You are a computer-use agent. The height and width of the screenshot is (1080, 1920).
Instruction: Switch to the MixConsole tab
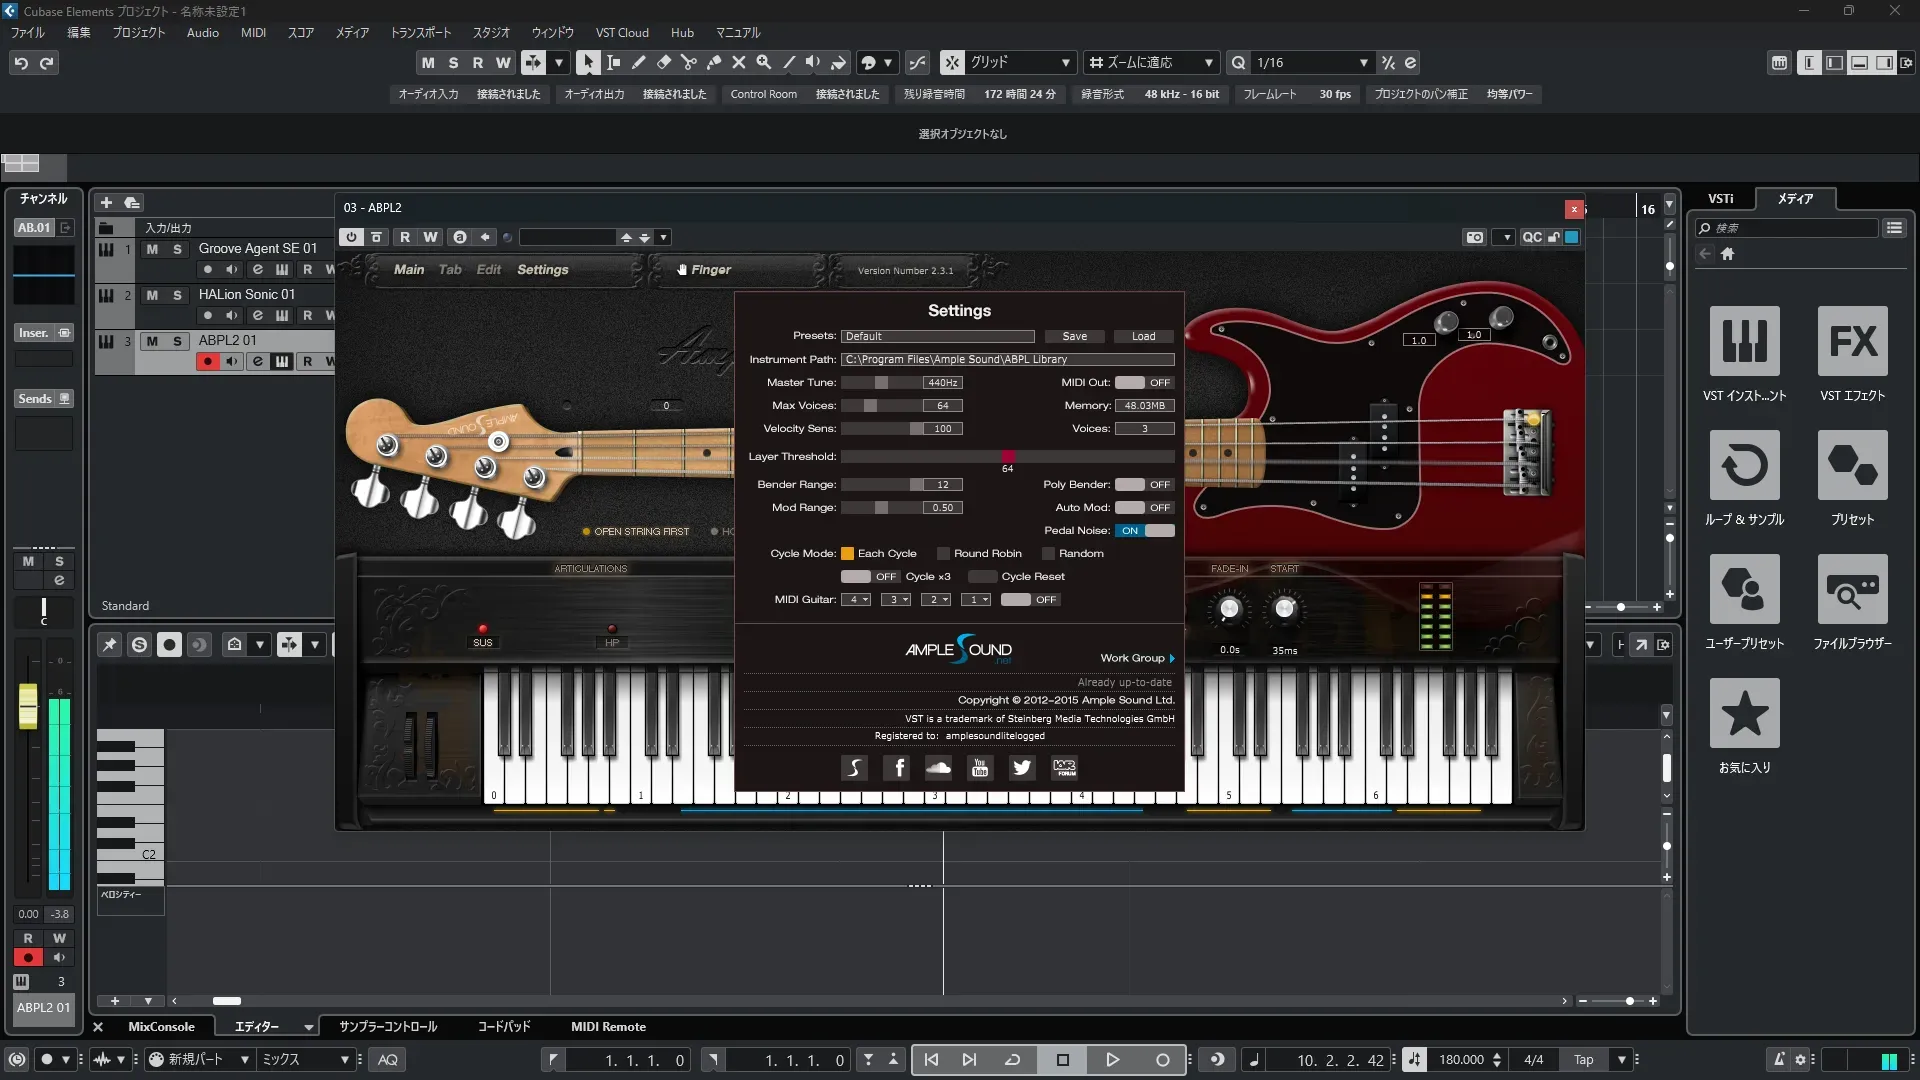pos(161,1027)
